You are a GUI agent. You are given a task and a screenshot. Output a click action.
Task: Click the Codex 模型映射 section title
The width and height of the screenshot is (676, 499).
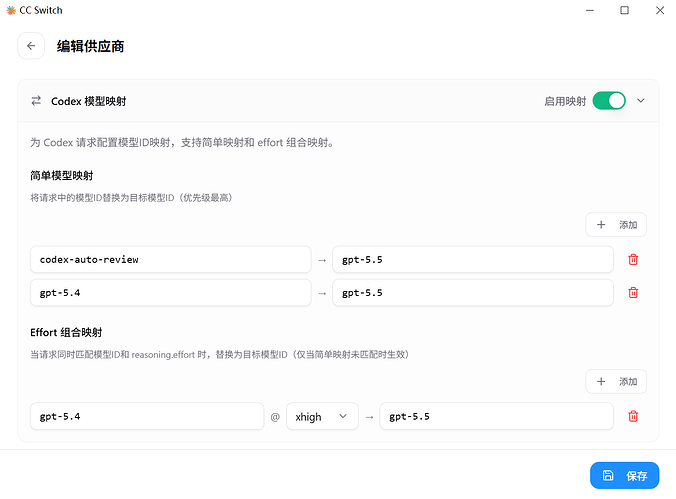[89, 101]
